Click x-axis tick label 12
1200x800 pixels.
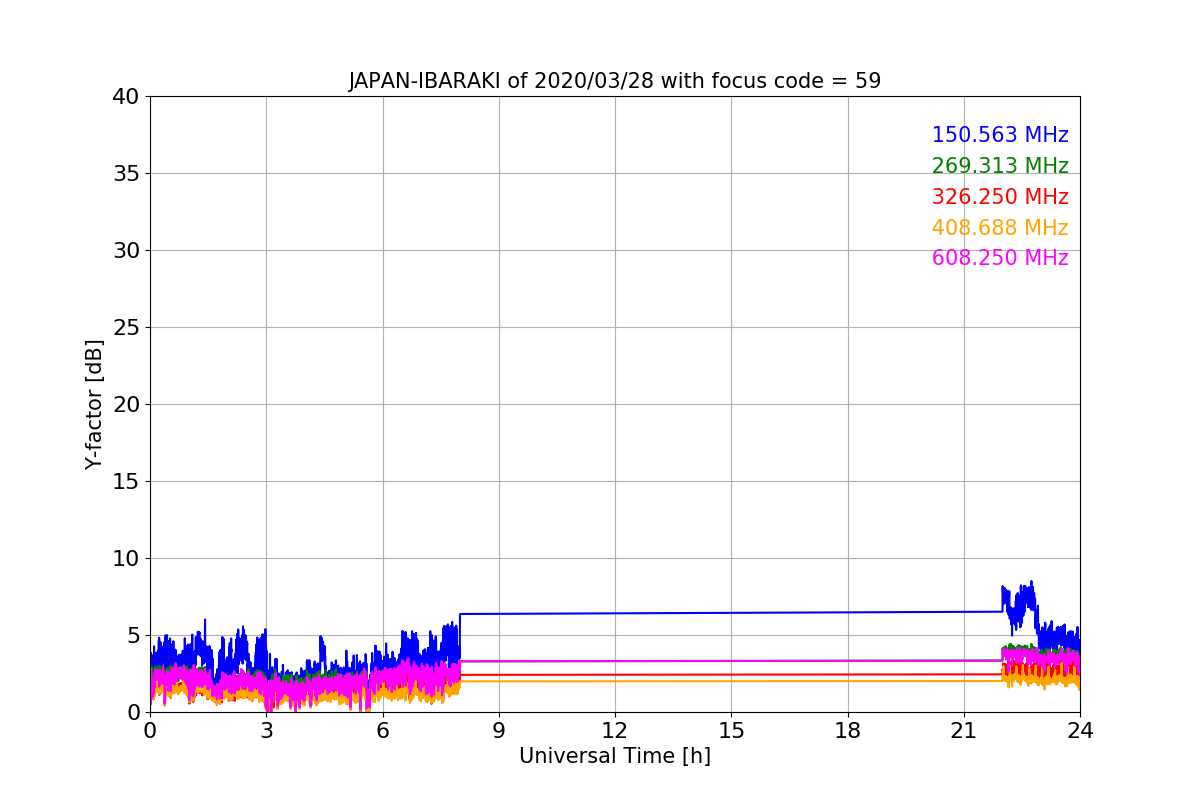coord(615,731)
